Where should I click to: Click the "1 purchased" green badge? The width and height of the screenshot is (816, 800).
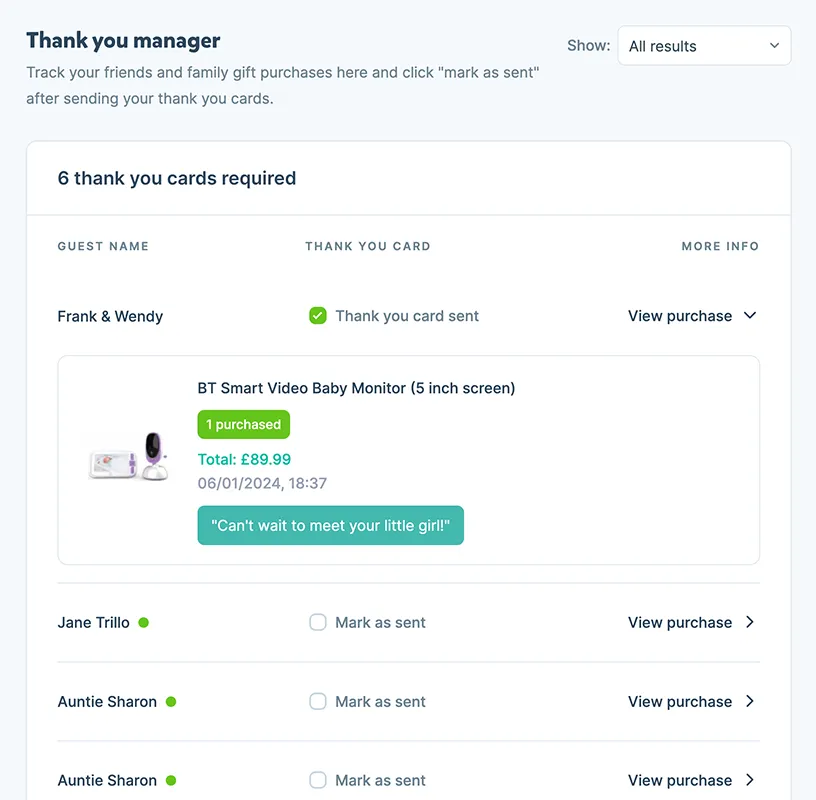pos(243,424)
